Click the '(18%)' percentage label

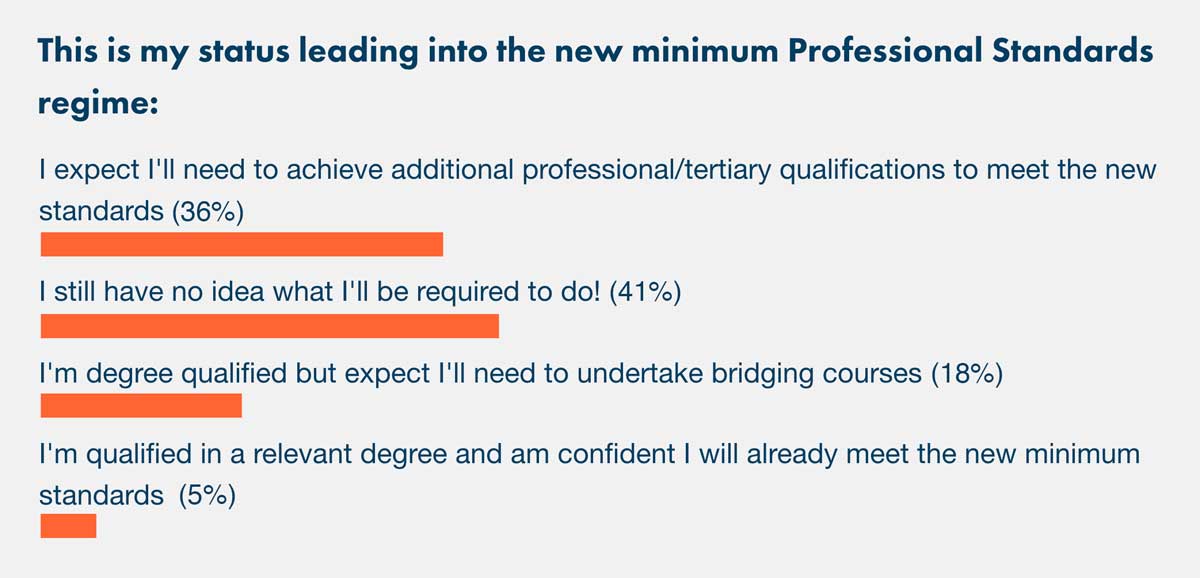[x=966, y=374]
